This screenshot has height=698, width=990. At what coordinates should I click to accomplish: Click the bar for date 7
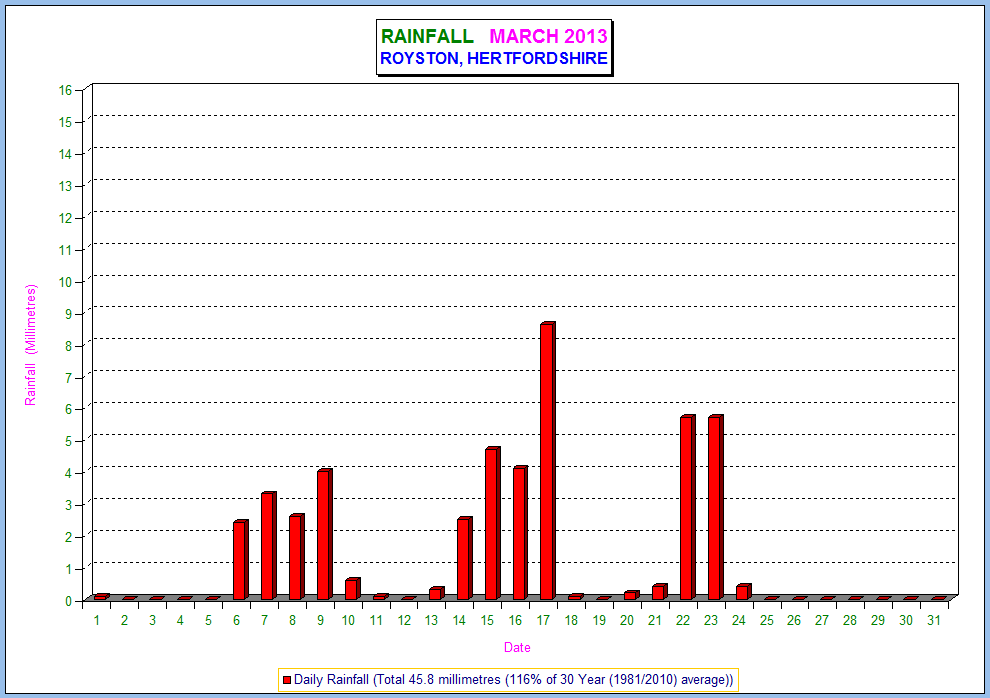click(269, 546)
